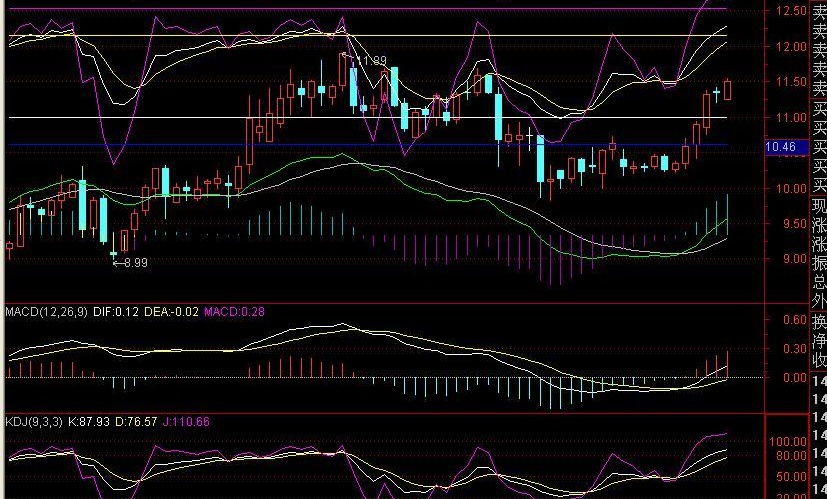
Task: Click the 0.00 MACD axis label
Action: (x=795, y=378)
